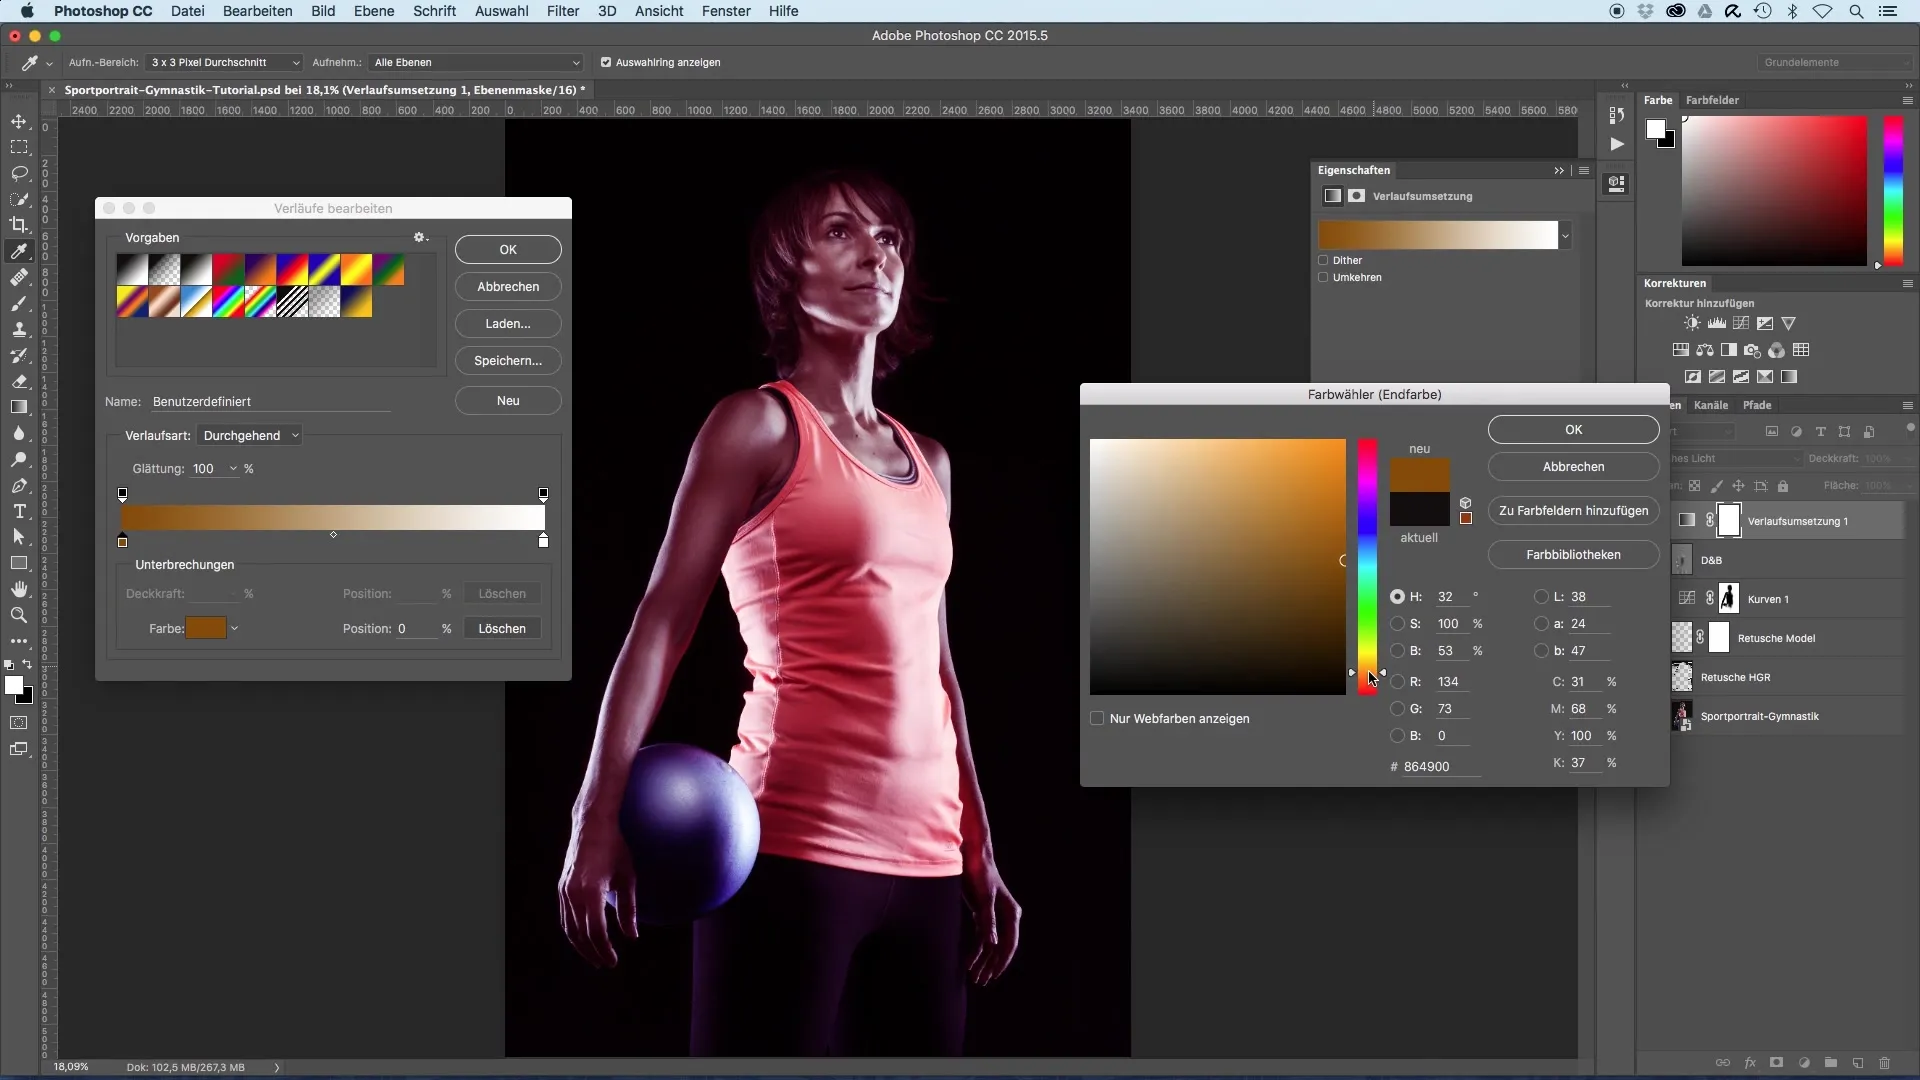Select the Quick Selection tool
The width and height of the screenshot is (1920, 1080).
tap(19, 199)
